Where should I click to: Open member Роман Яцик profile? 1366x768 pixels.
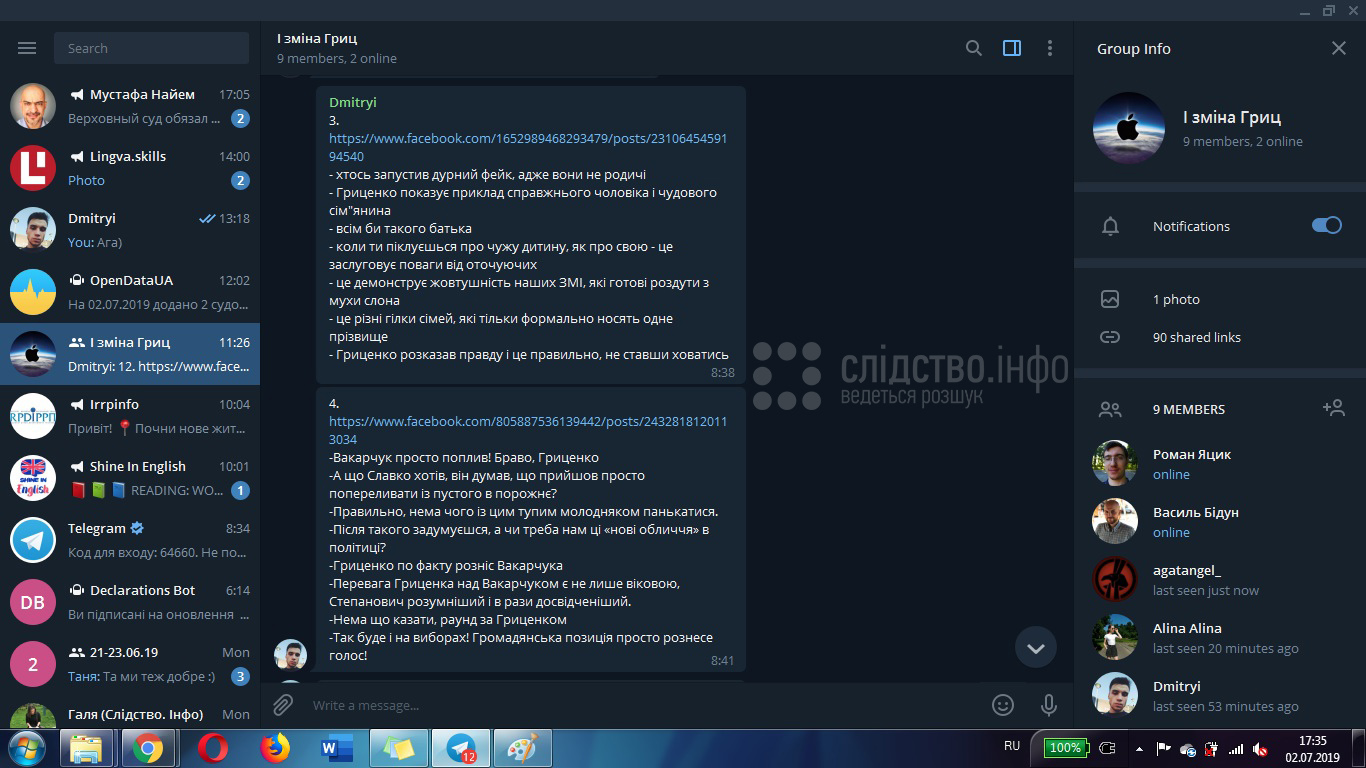[1220, 463]
